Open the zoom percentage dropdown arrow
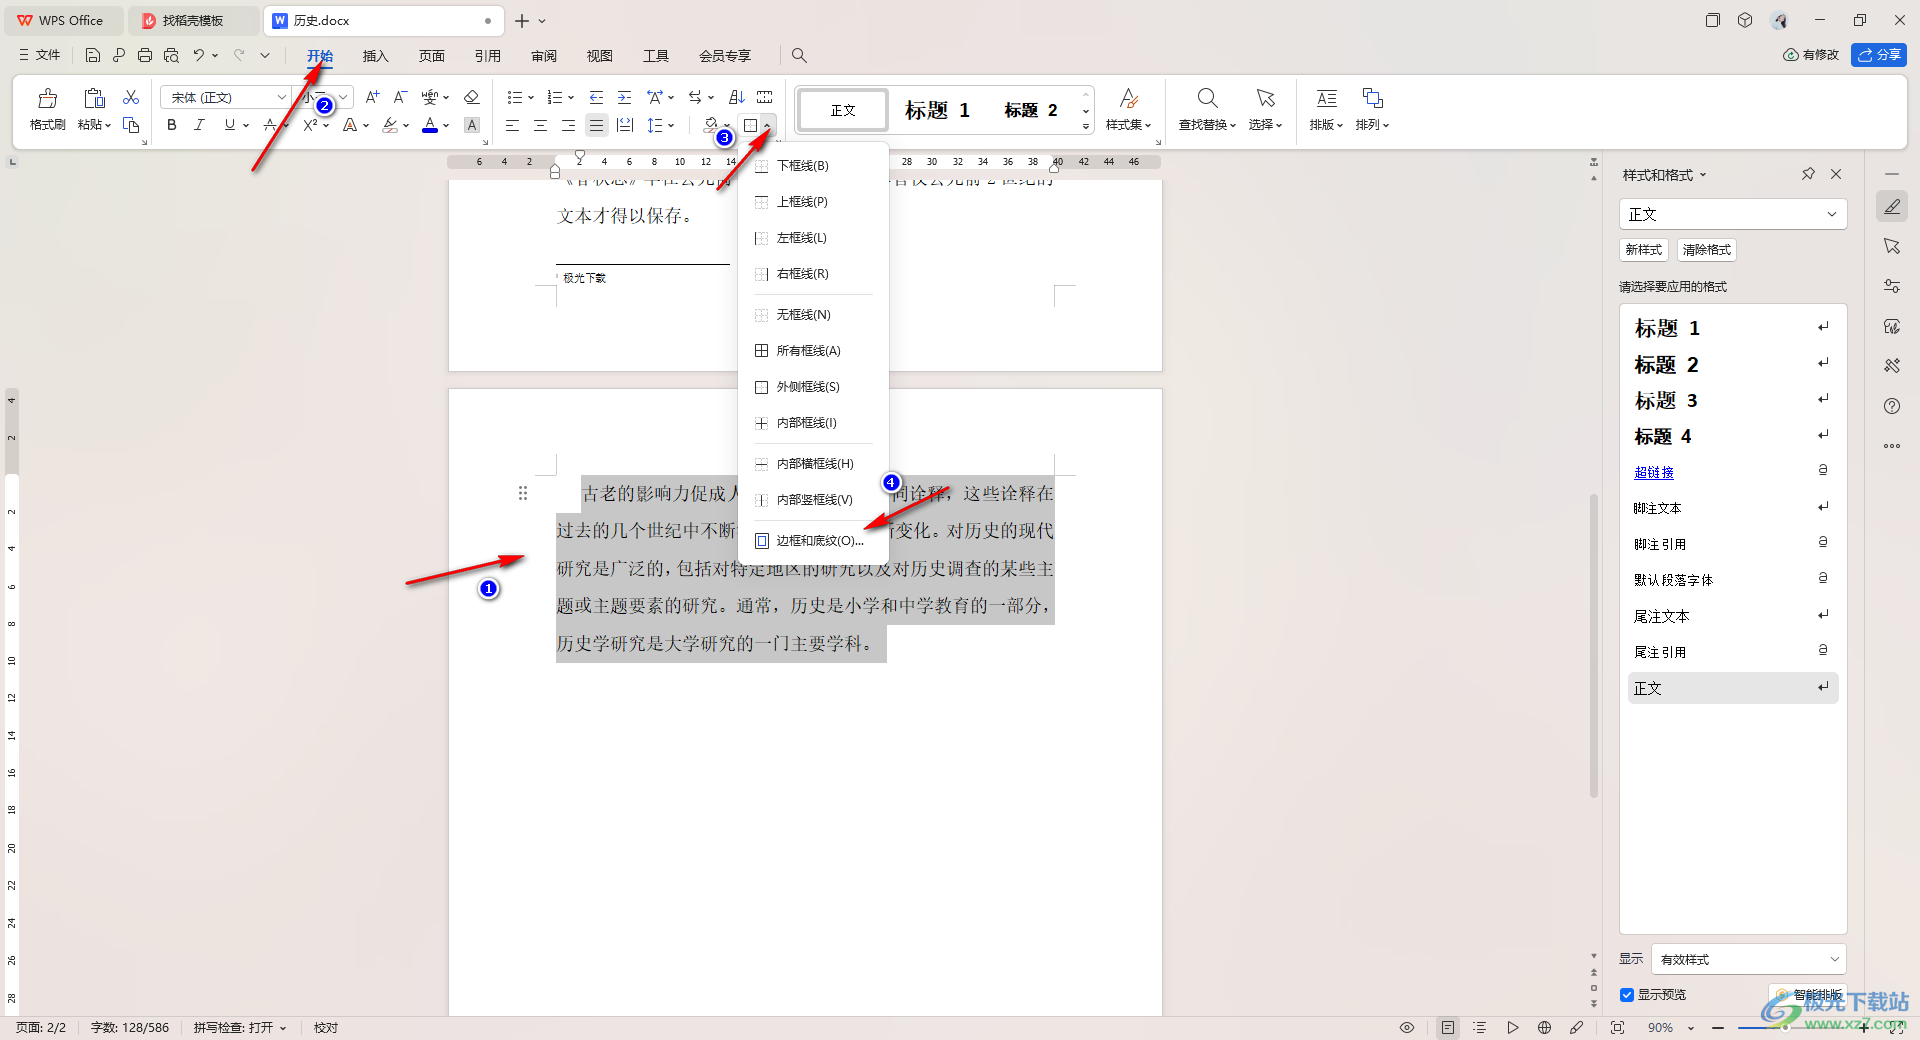1920x1040 pixels. point(1690,1027)
